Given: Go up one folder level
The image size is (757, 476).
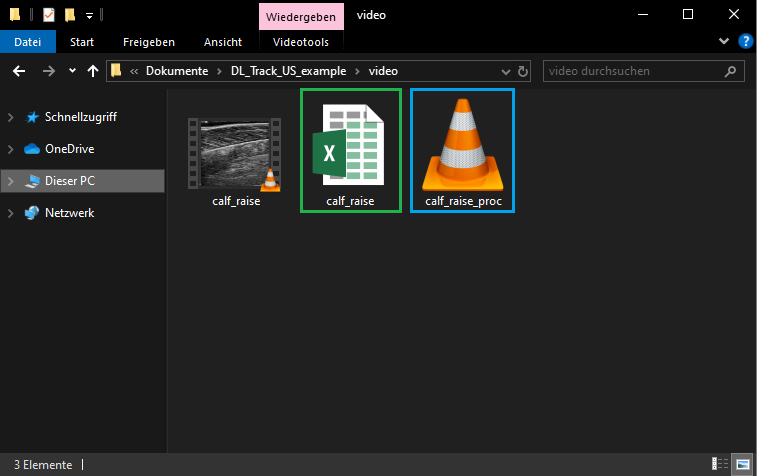Looking at the screenshot, I should [x=93, y=71].
